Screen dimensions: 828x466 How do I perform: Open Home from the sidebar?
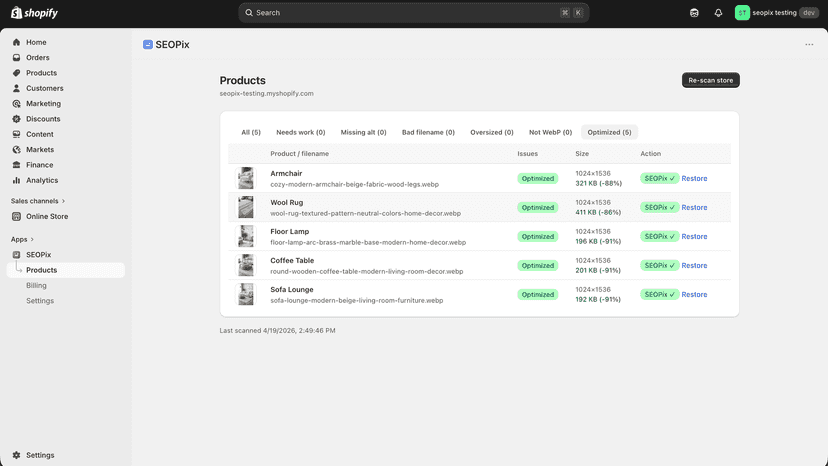36,42
